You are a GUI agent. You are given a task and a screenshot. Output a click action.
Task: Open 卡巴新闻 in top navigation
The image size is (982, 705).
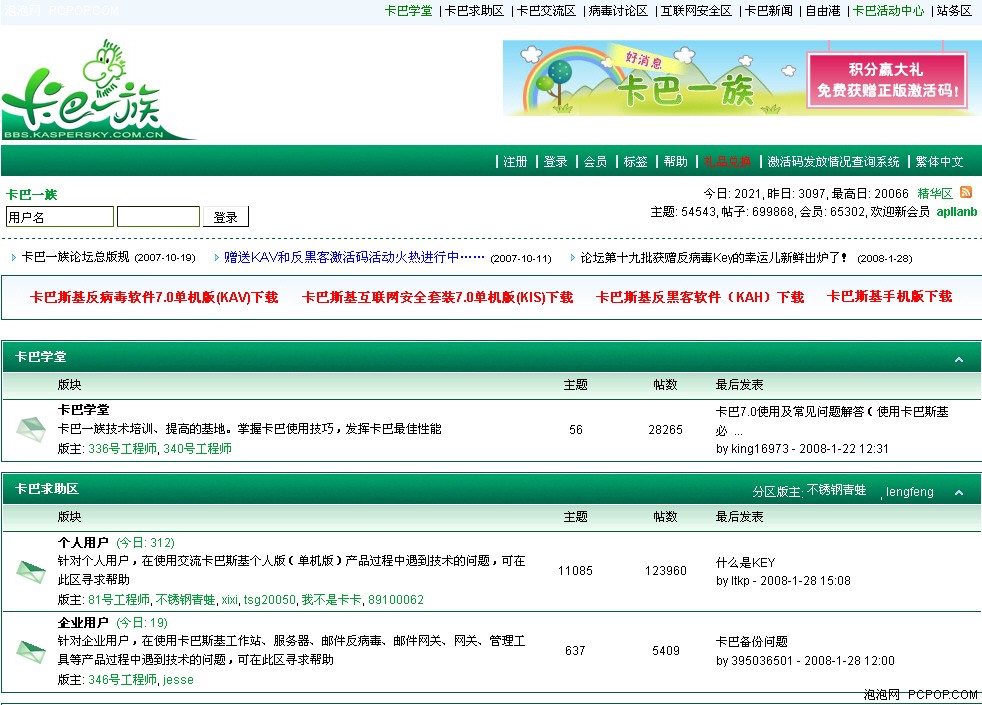pos(768,11)
